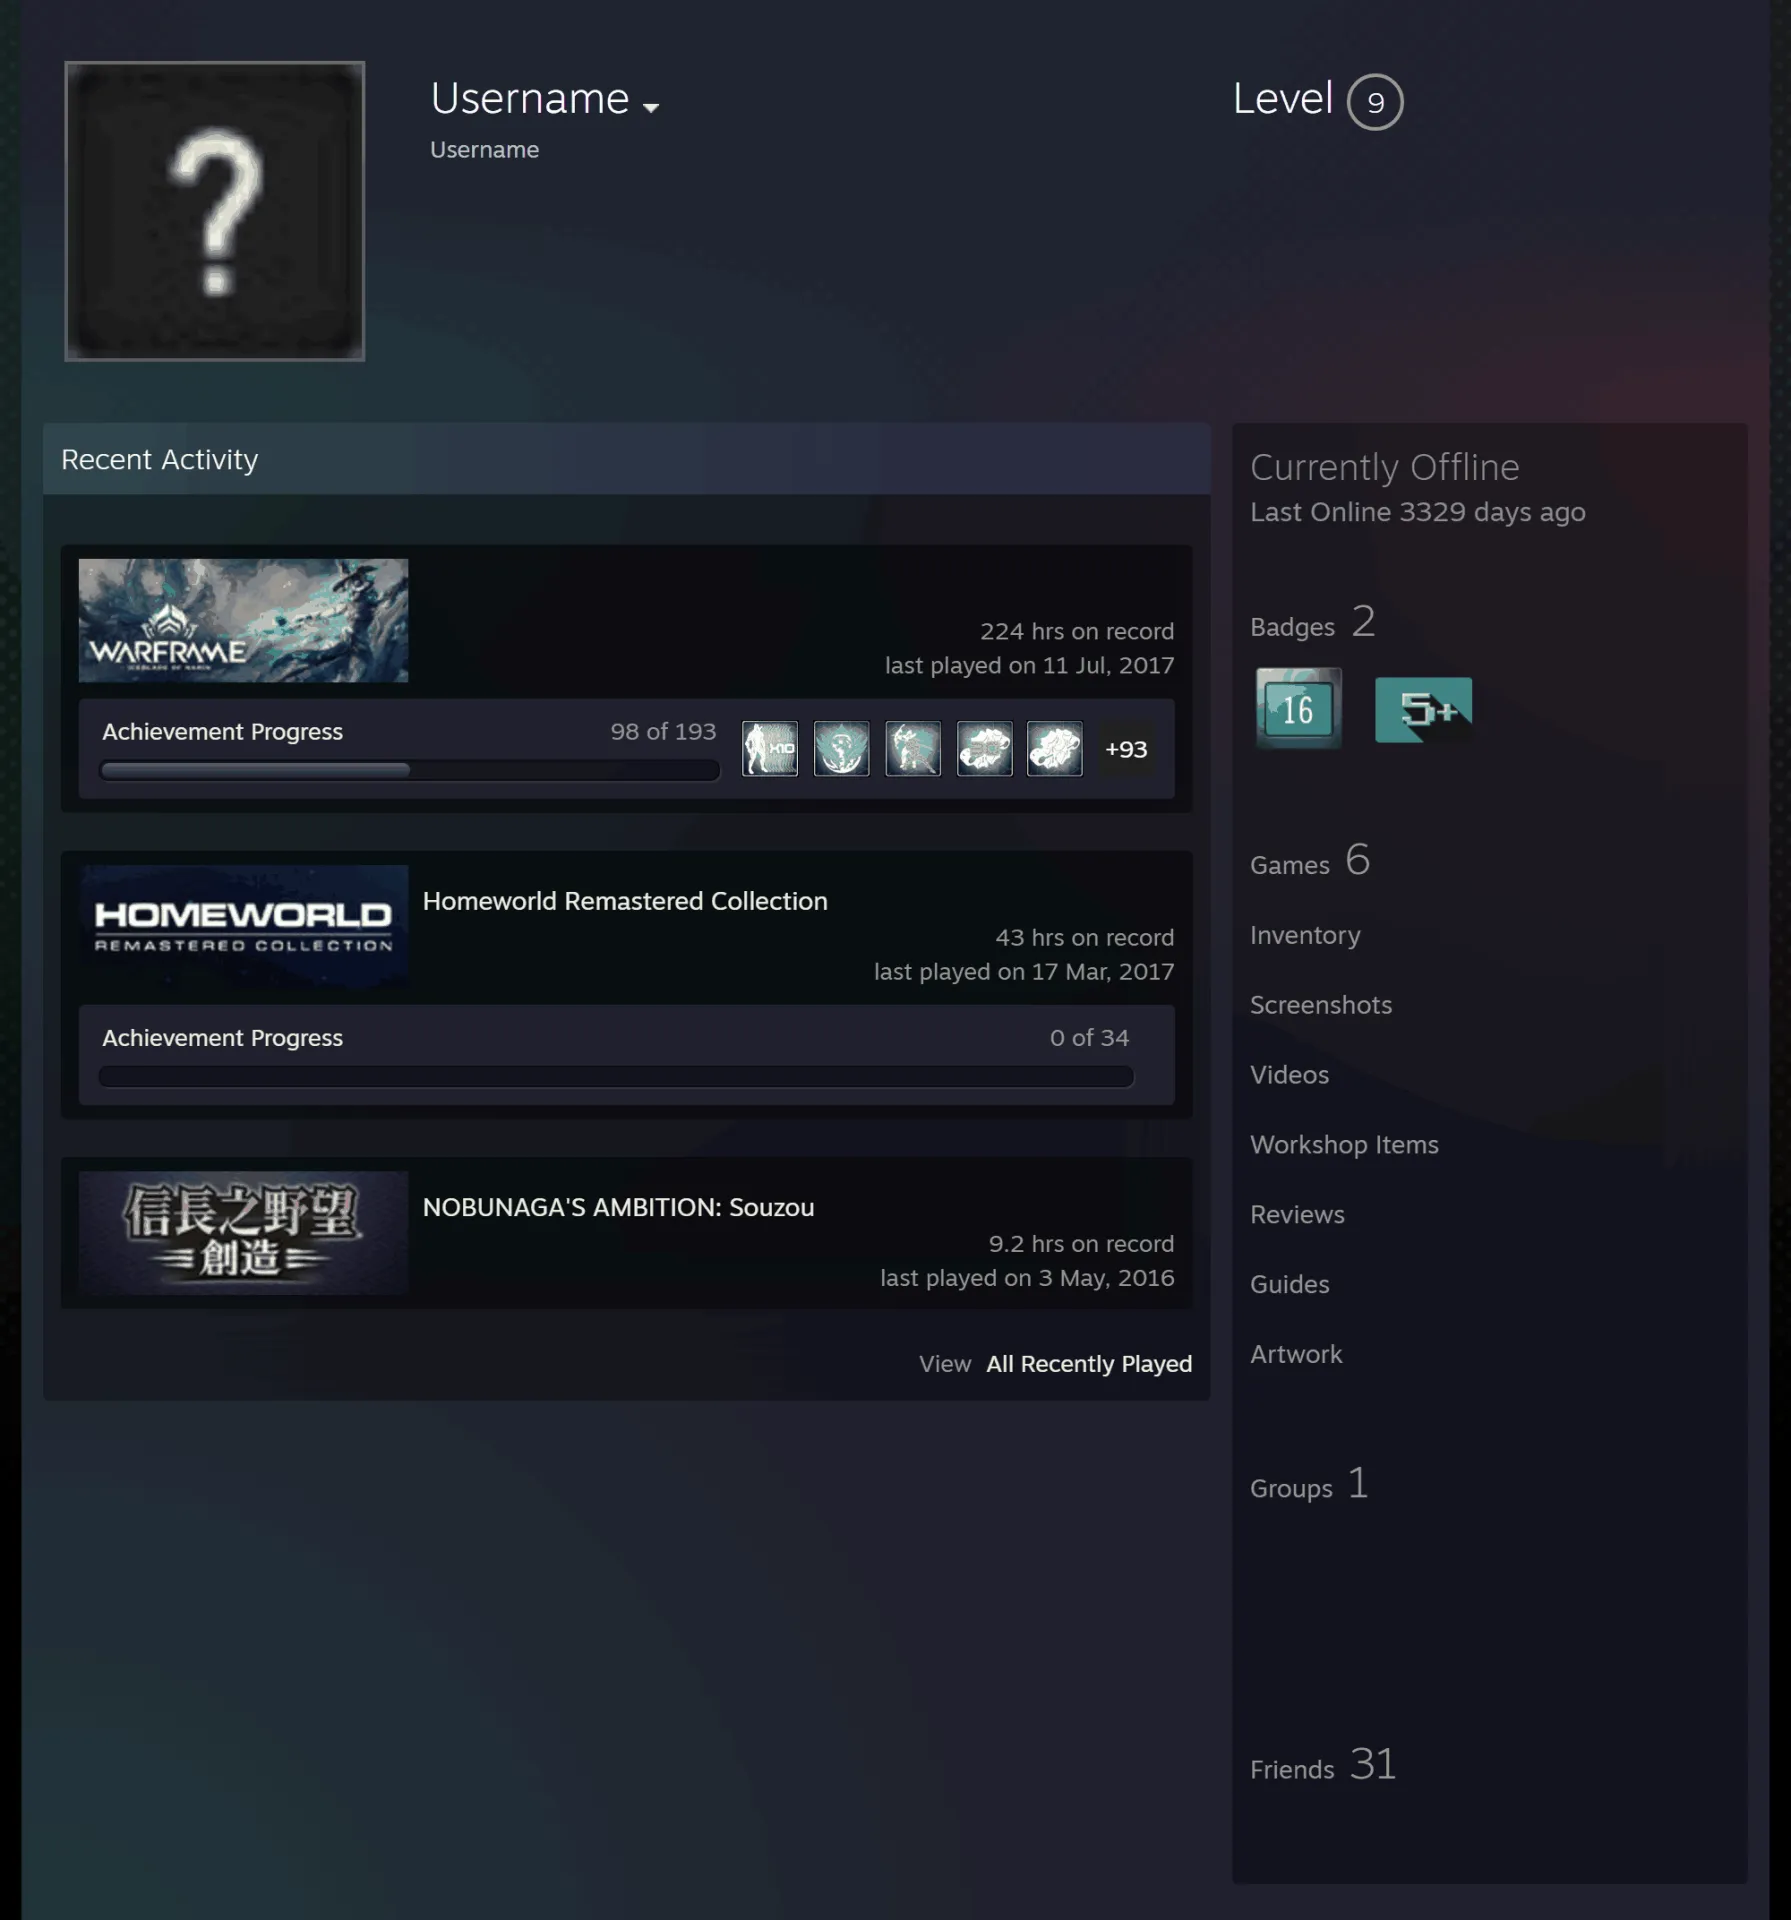Open the Badges link
This screenshot has width=1791, height=1920.
click(x=1312, y=623)
